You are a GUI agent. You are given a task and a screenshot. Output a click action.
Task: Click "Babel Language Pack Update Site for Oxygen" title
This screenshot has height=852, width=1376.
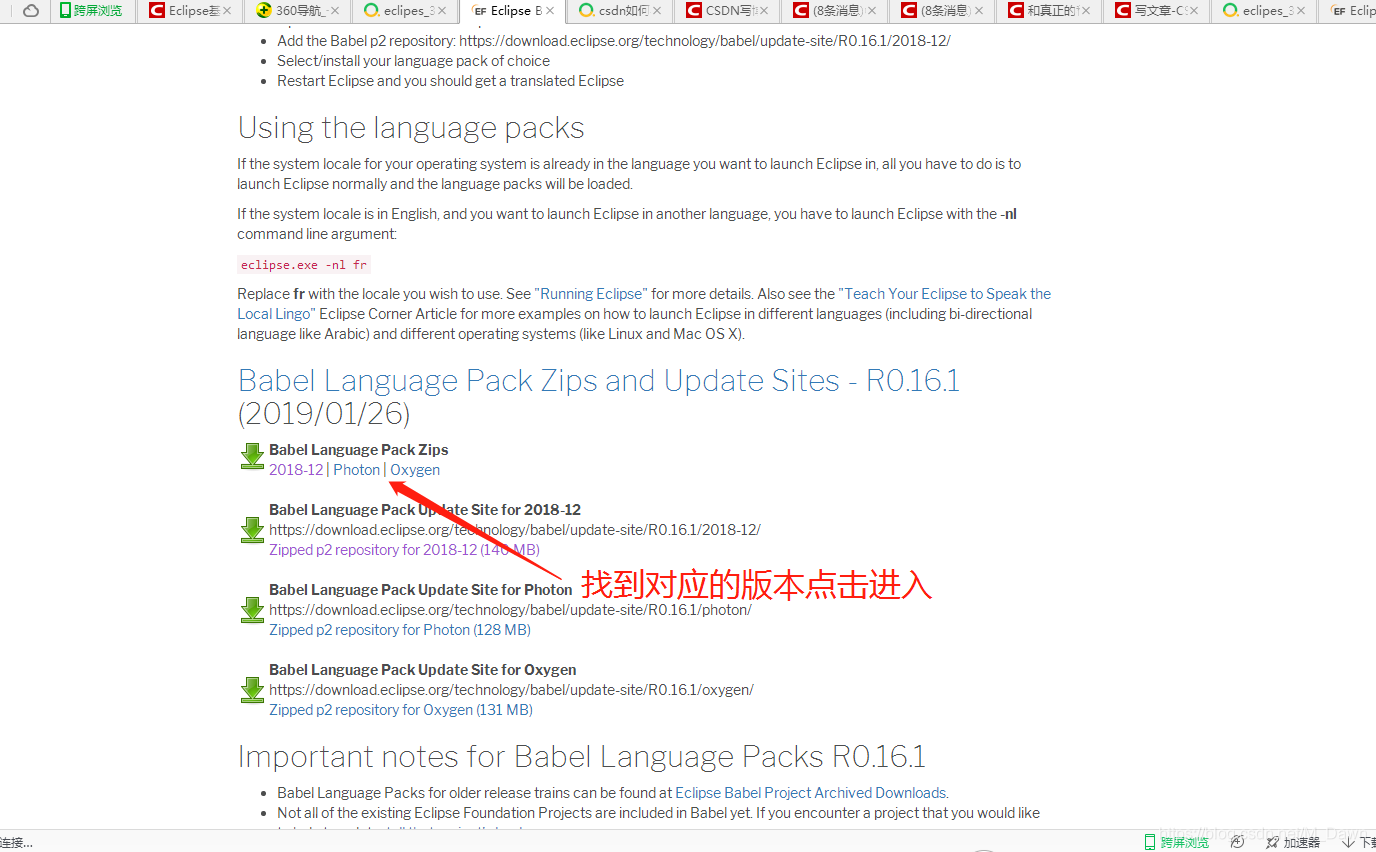423,670
